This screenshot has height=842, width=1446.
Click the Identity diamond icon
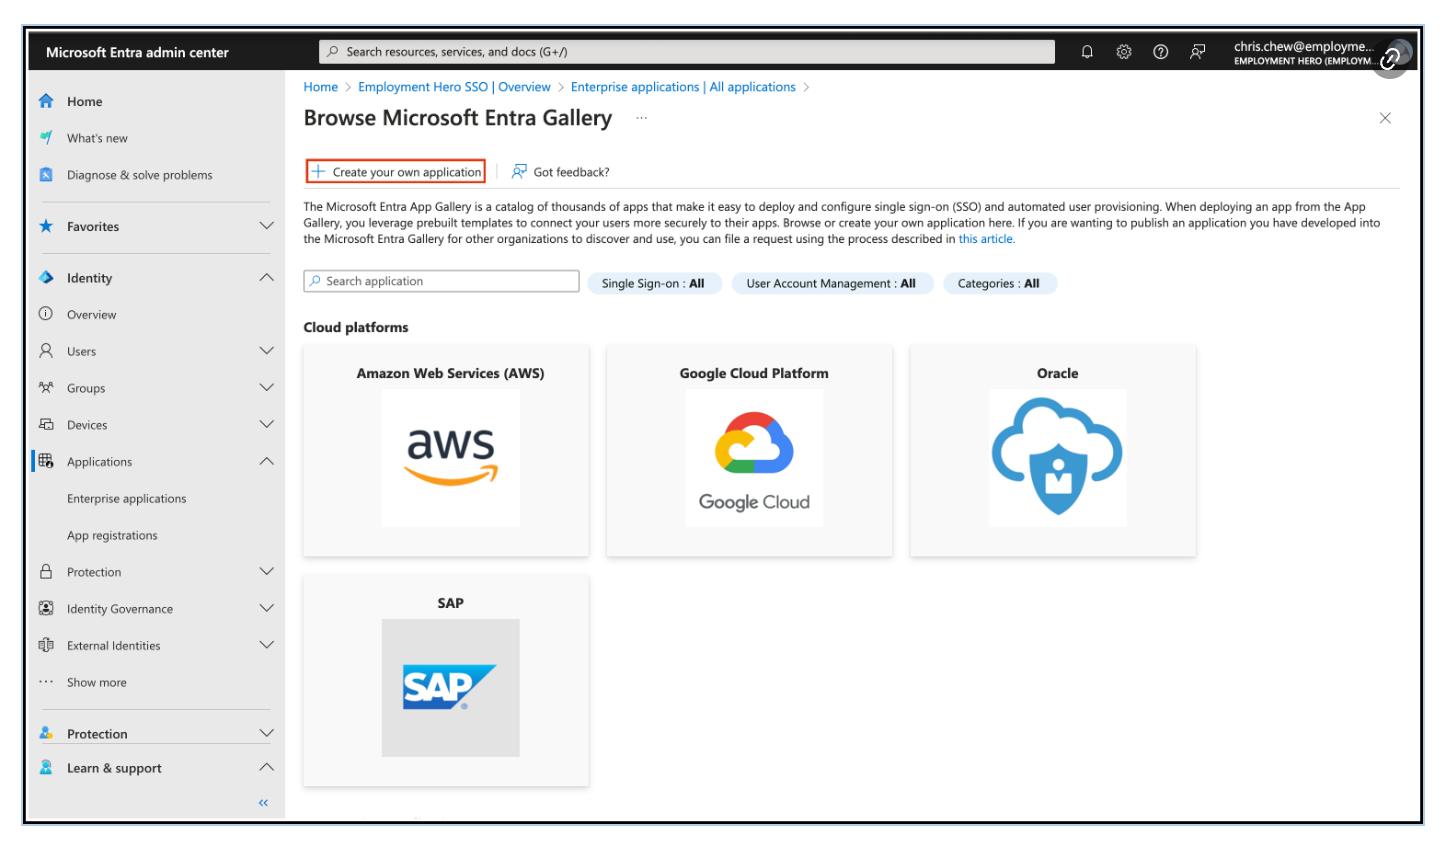point(46,278)
